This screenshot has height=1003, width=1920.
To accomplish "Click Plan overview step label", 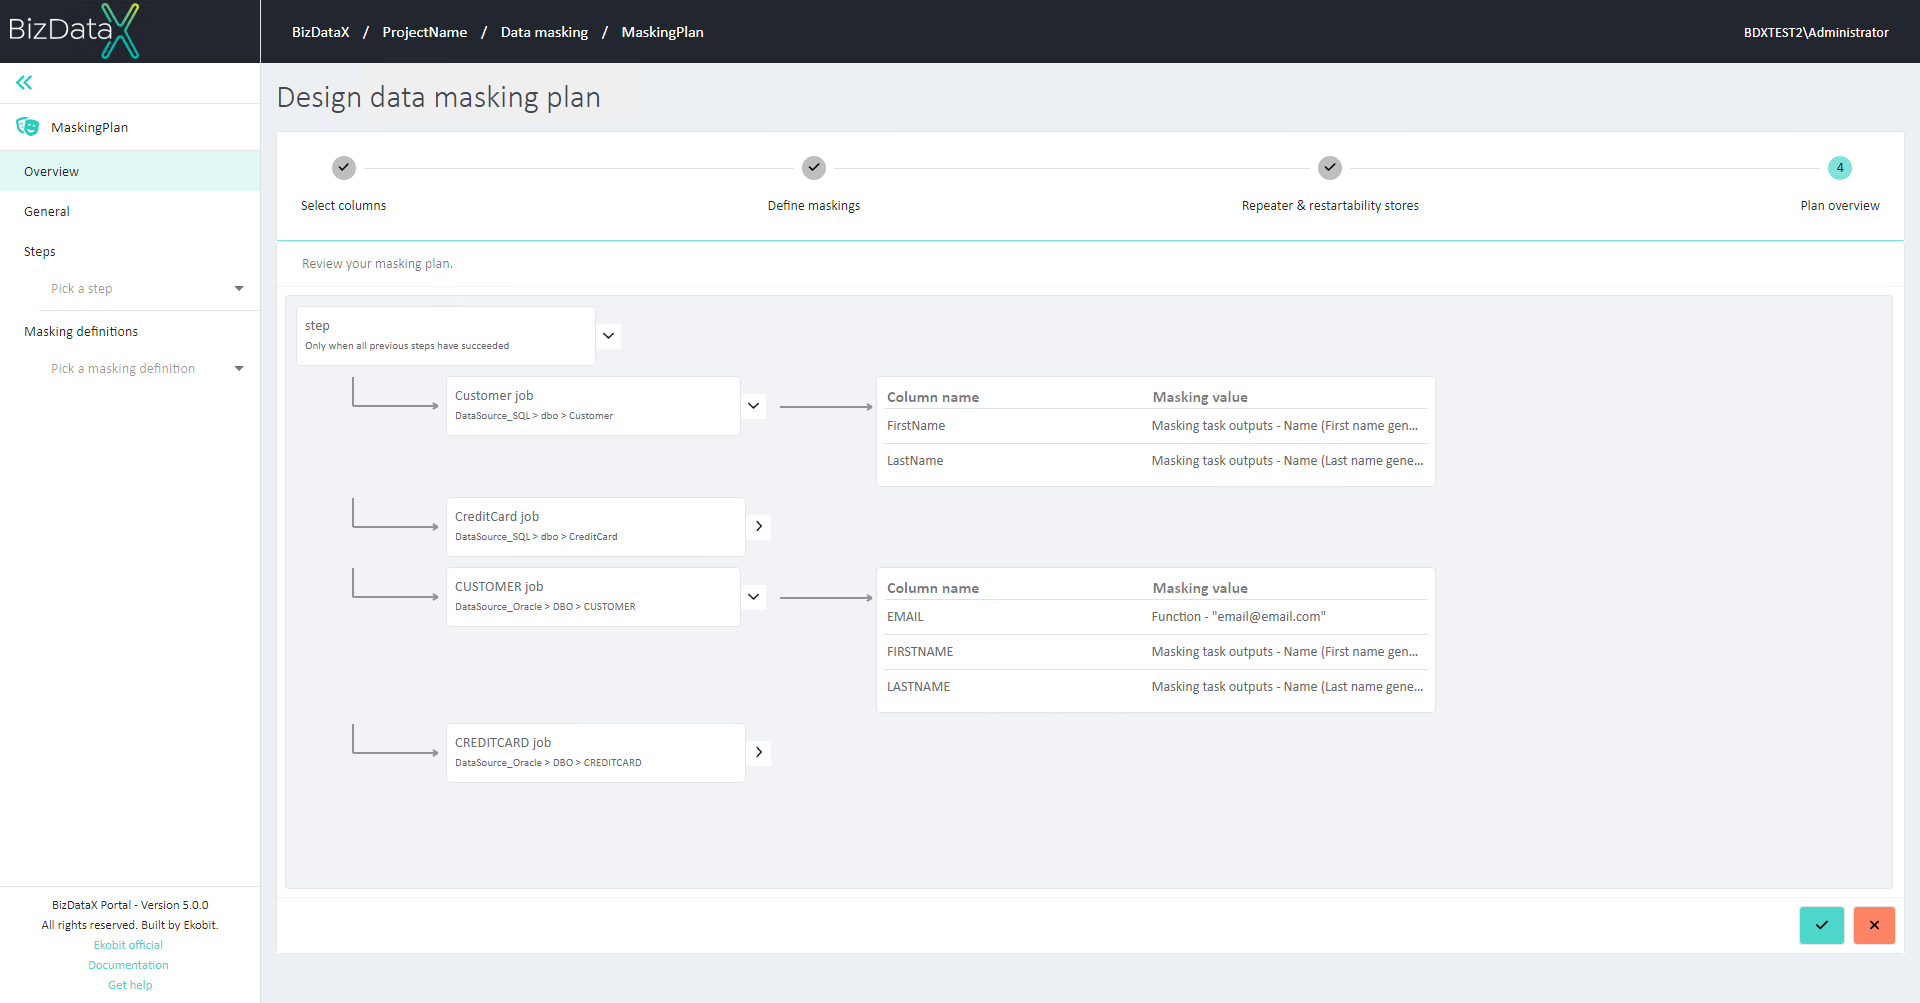I will [1840, 206].
